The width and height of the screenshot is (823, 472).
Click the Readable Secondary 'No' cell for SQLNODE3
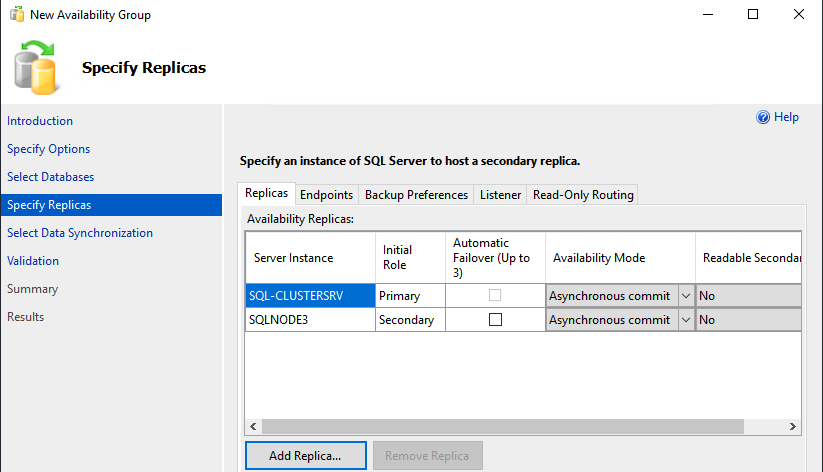coord(748,320)
